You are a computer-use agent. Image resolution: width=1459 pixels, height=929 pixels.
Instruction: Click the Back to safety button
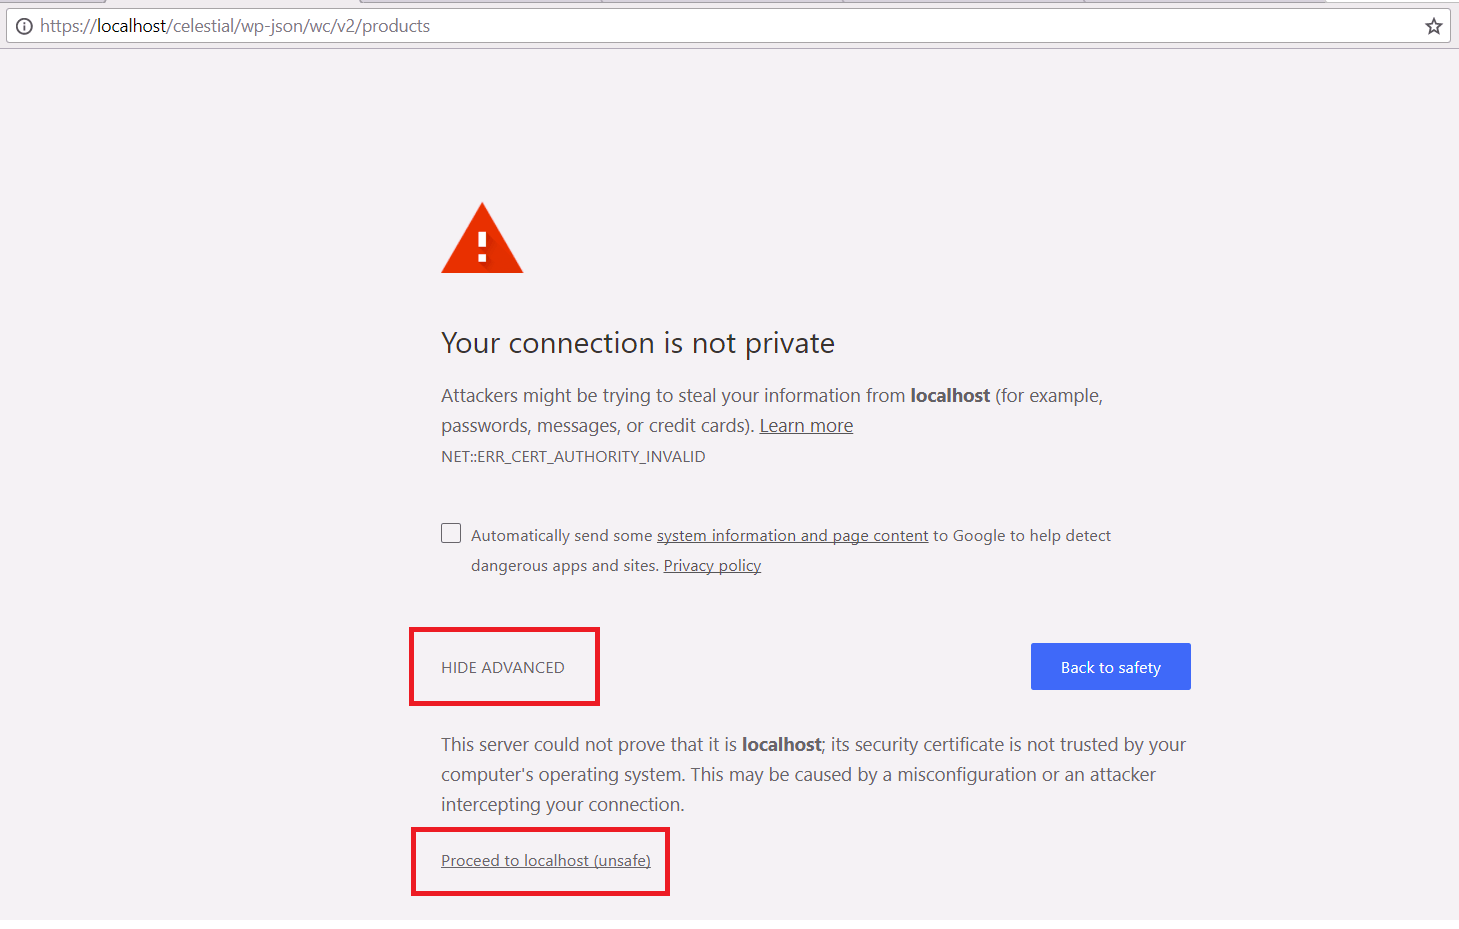point(1110,667)
